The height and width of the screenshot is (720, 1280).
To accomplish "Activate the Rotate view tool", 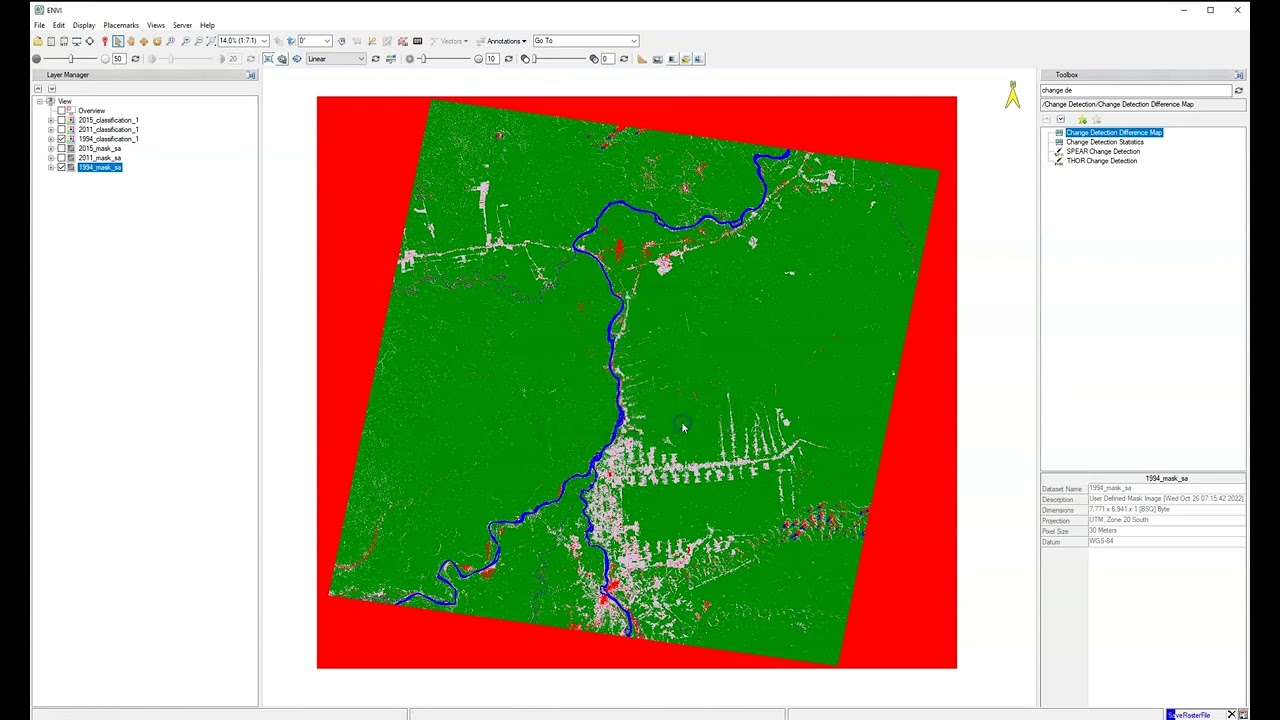I will [157, 41].
